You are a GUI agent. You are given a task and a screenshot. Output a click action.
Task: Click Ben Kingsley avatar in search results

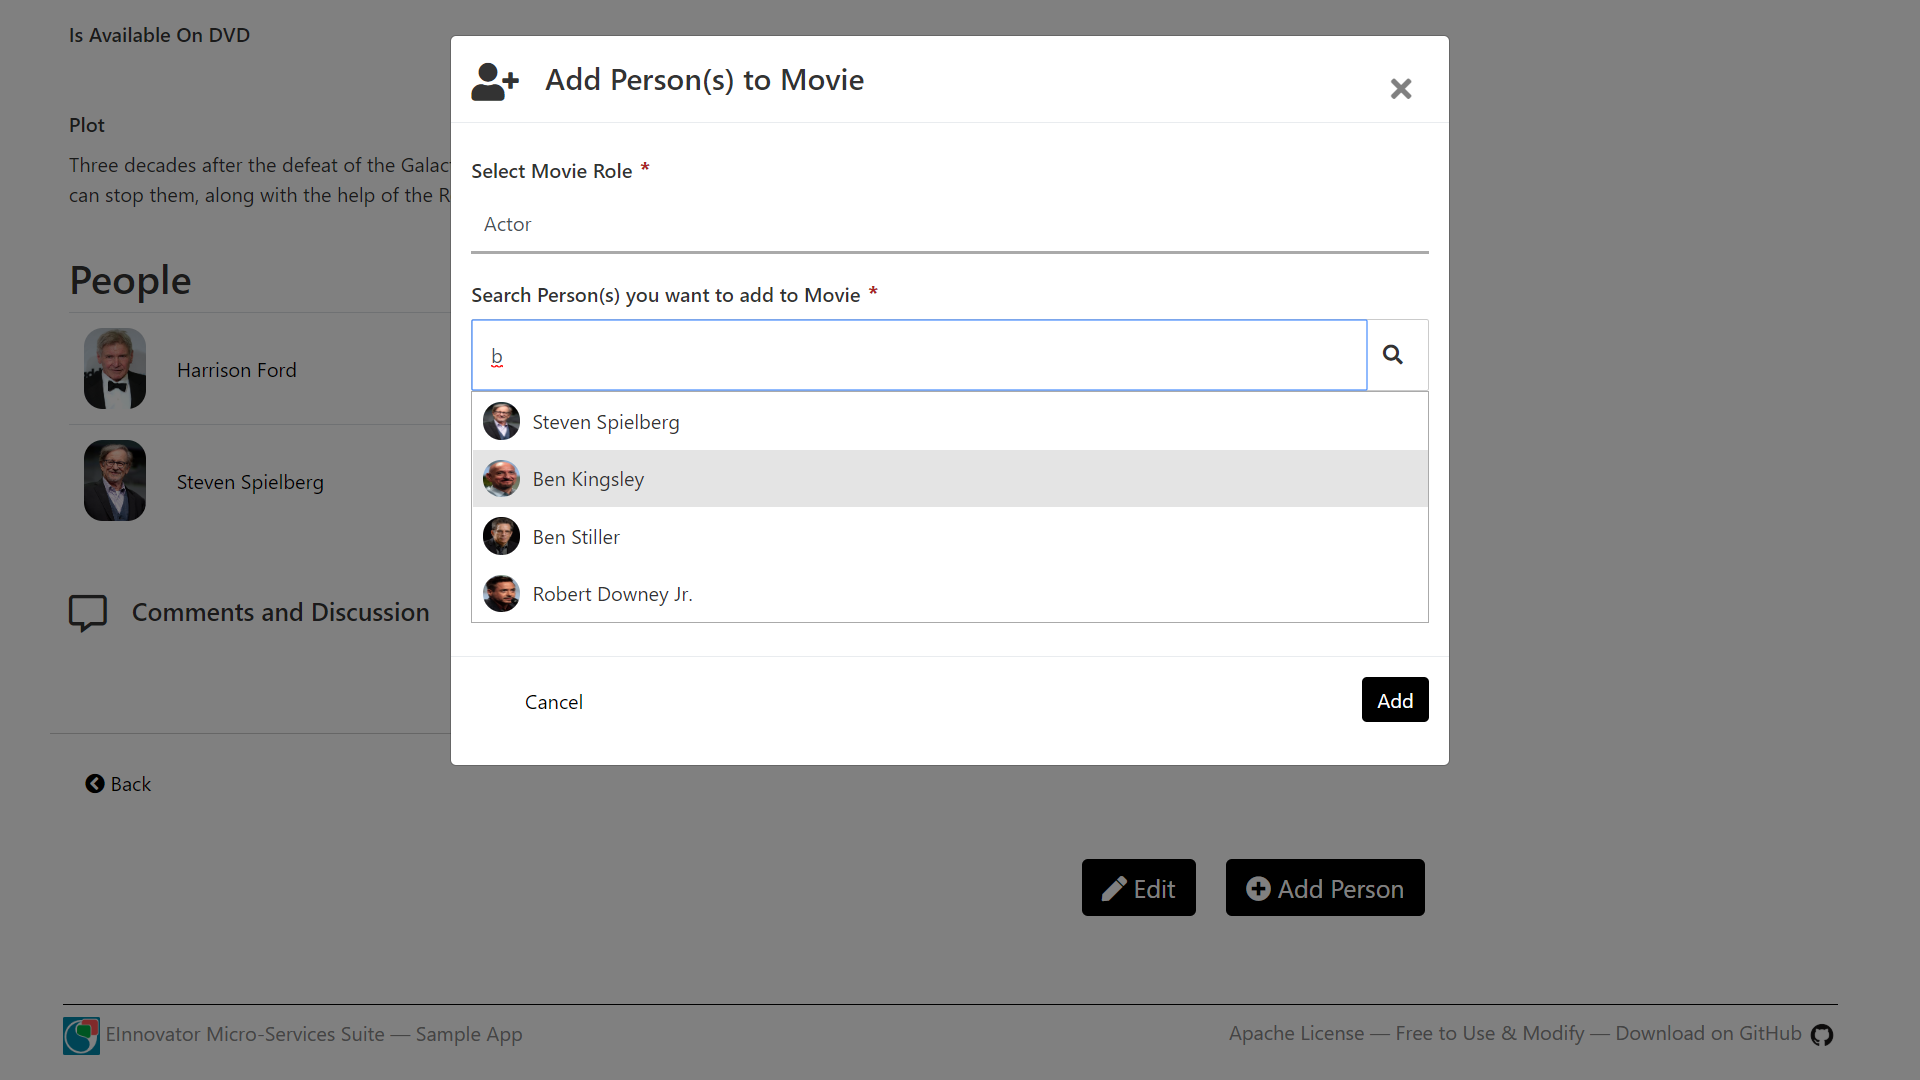tap(501, 479)
